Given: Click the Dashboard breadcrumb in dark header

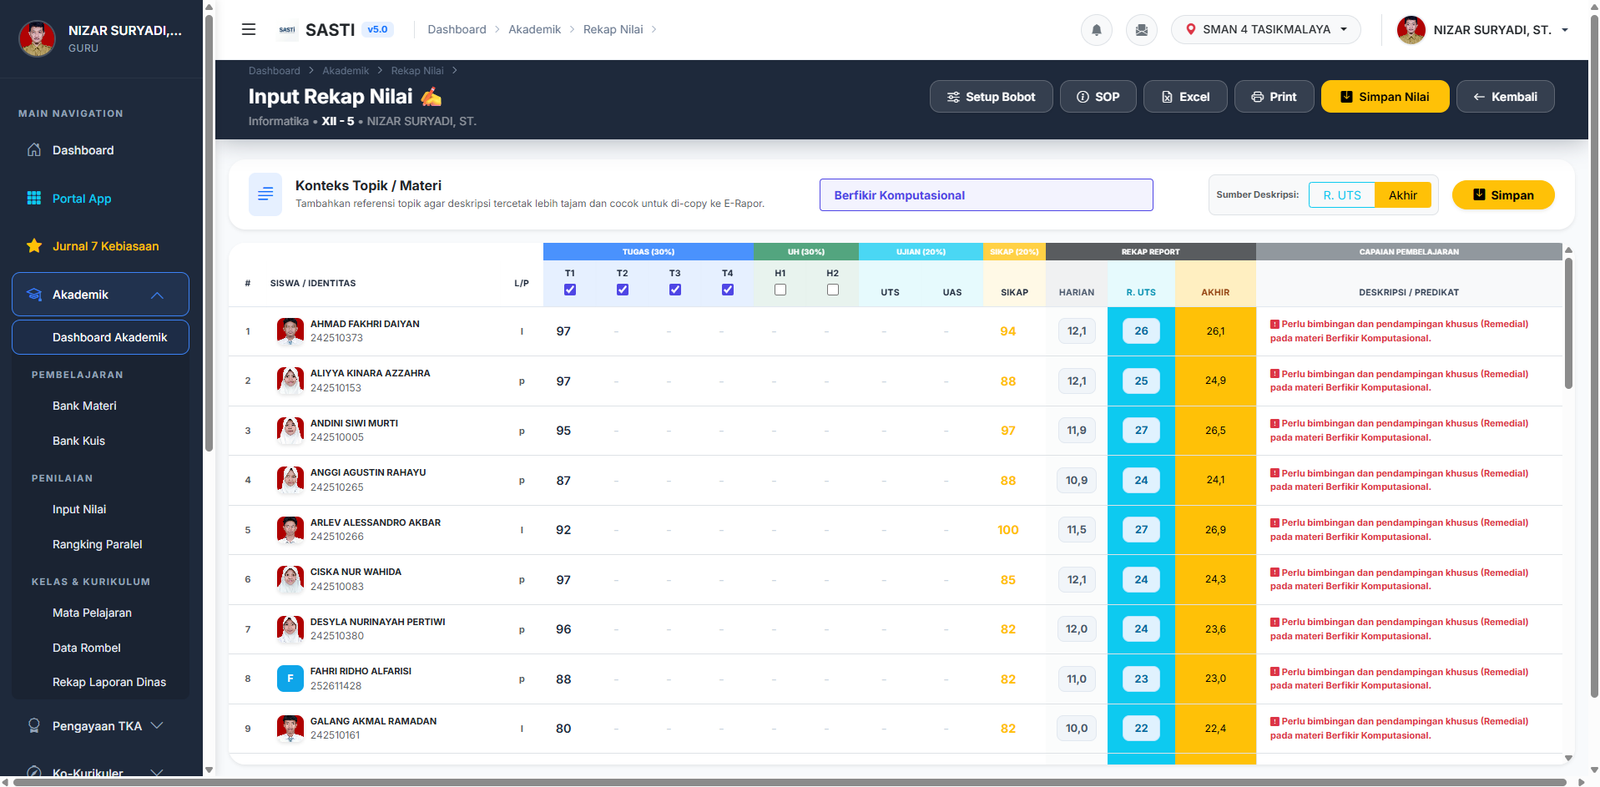Looking at the screenshot, I should pyautogui.click(x=274, y=71).
